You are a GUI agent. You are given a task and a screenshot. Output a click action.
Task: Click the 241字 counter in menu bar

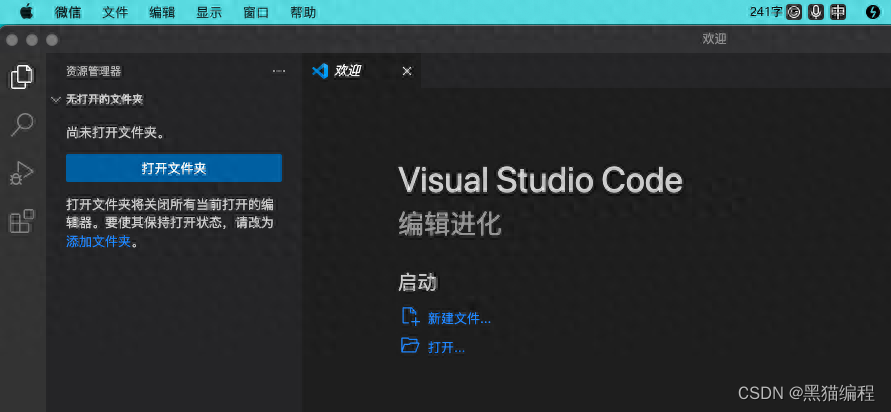[x=766, y=12]
